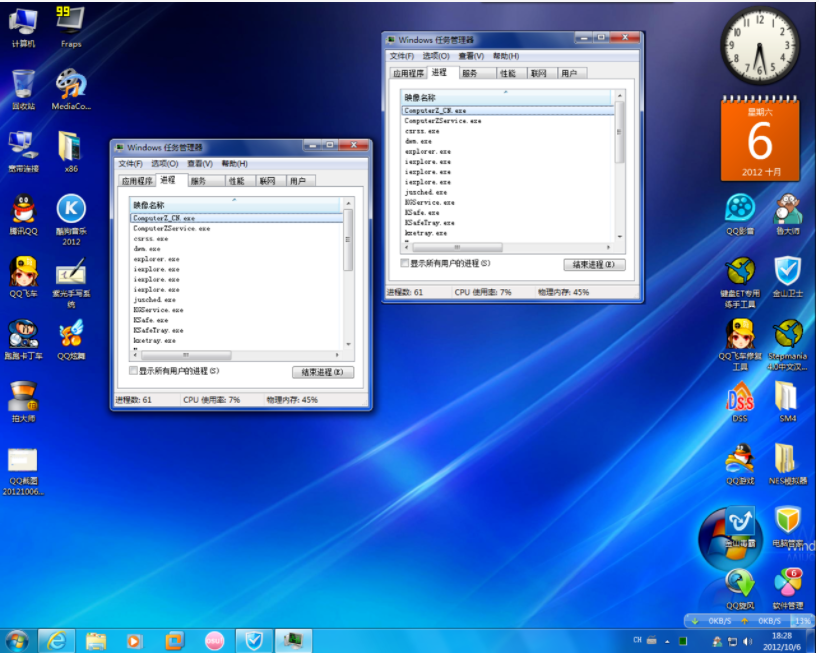Viewport: 819px width, 653px height.
Task: Open the 拍大师 desktop icon
Action: (24, 401)
